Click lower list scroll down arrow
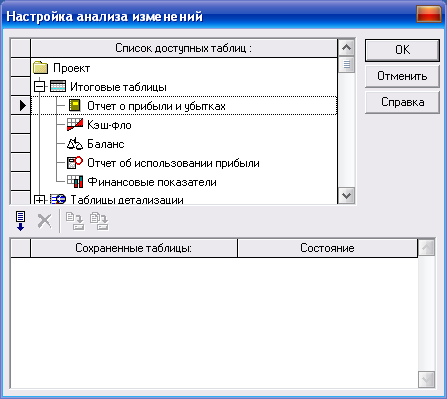This screenshot has width=447, height=399. point(426,379)
